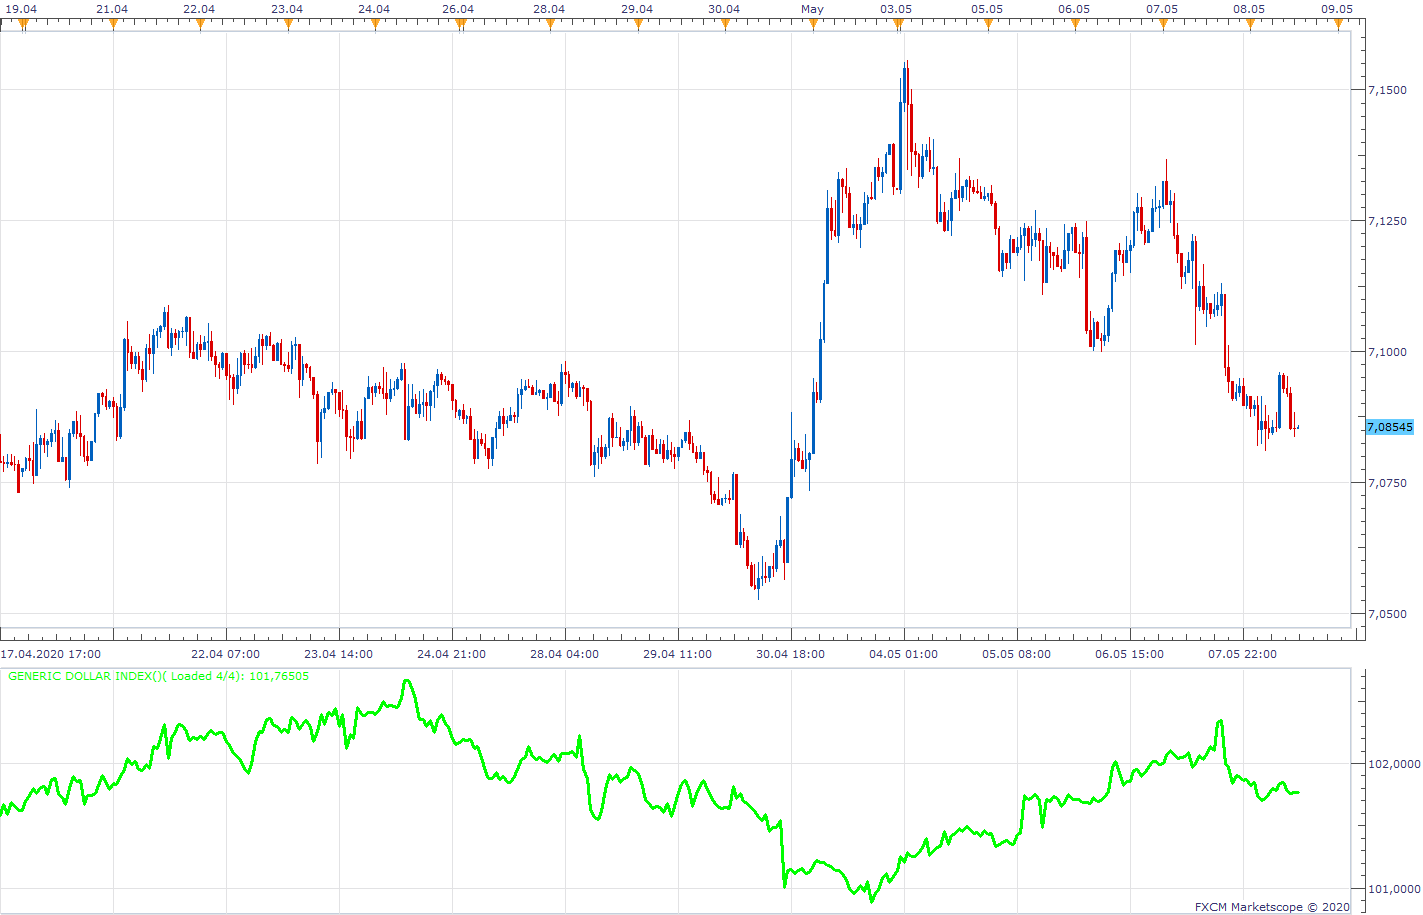This screenshot has height=915, width=1423.
Task: Click the 30.04 18:00 time axis label
Action: [791, 654]
